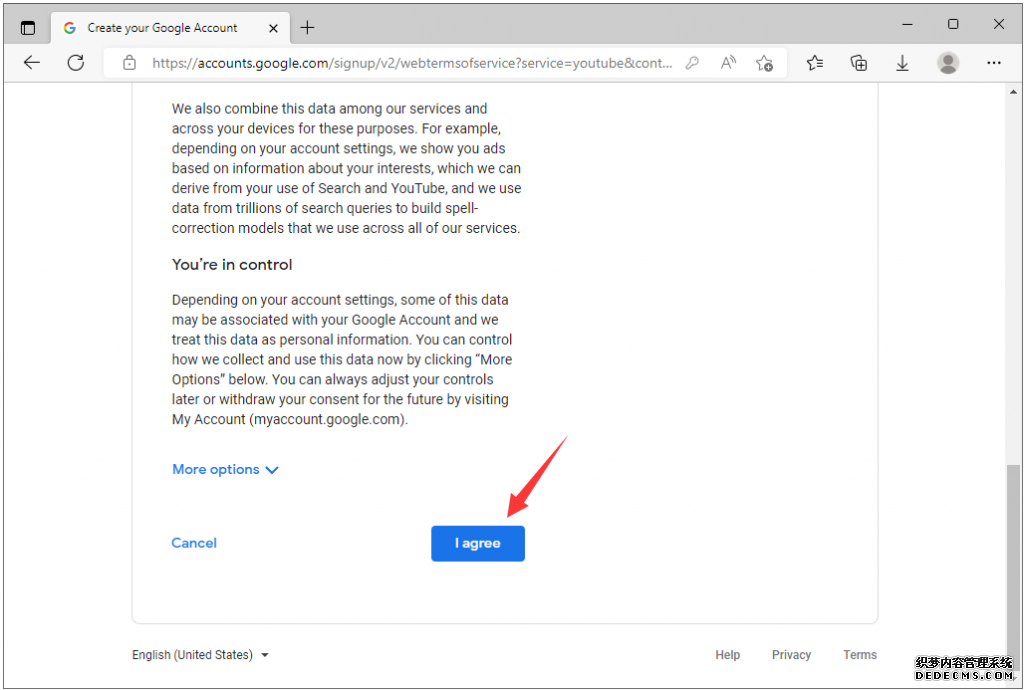Open the Collections icon
Screen dimensions: 1024x690
[x=858, y=63]
